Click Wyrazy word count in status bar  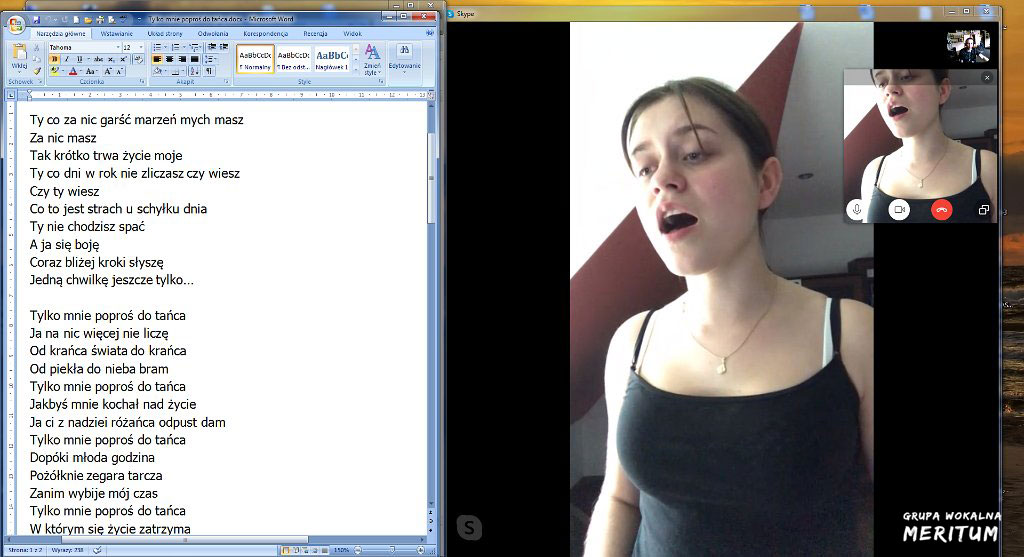[67, 550]
